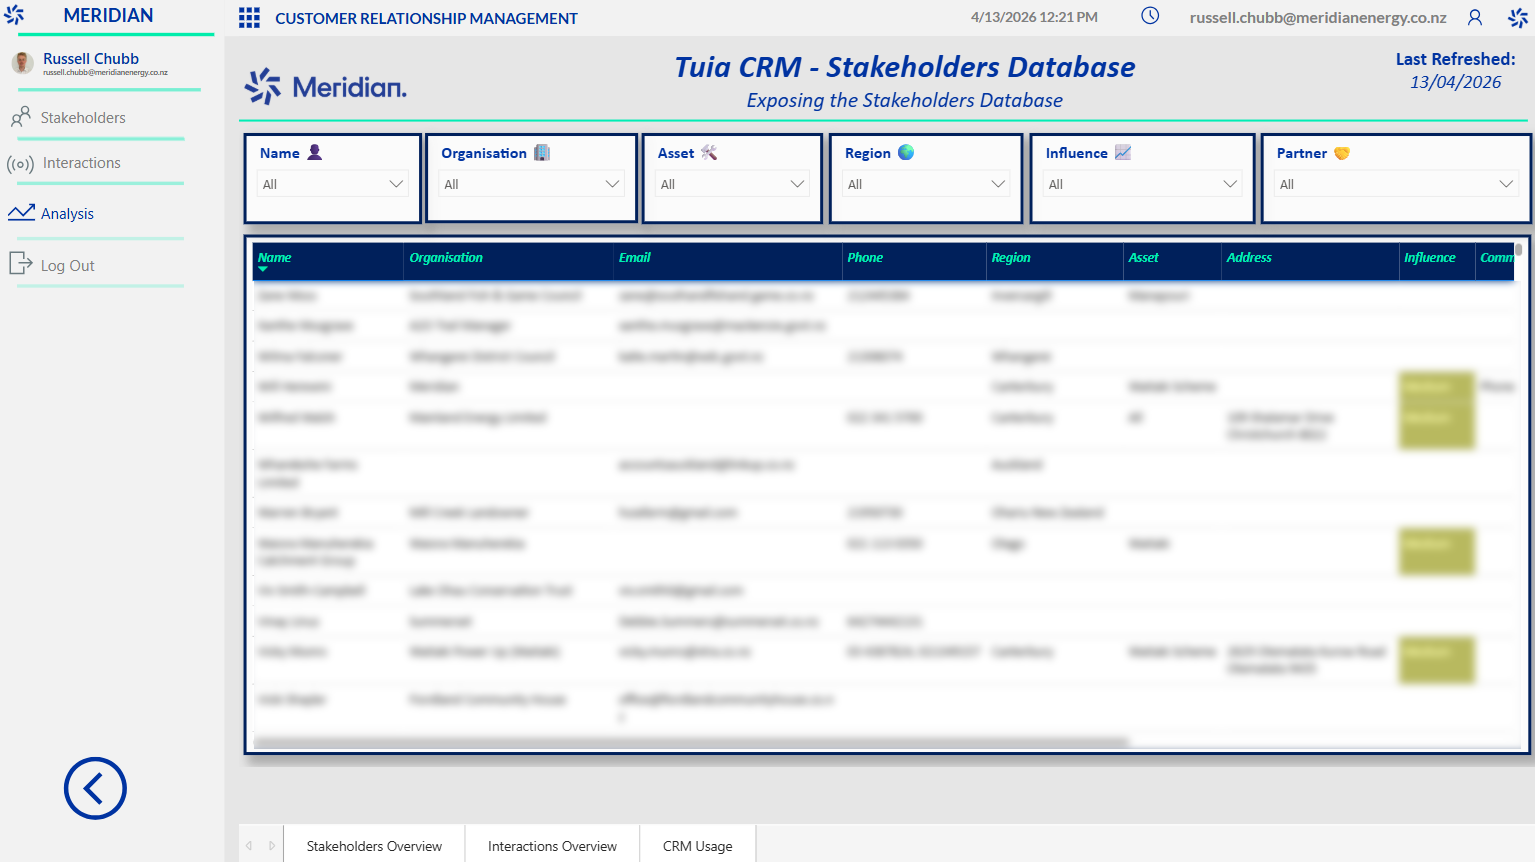The image size is (1535, 862).
Task: Click the Meridian logo in the top-right corner
Action: click(1518, 17)
